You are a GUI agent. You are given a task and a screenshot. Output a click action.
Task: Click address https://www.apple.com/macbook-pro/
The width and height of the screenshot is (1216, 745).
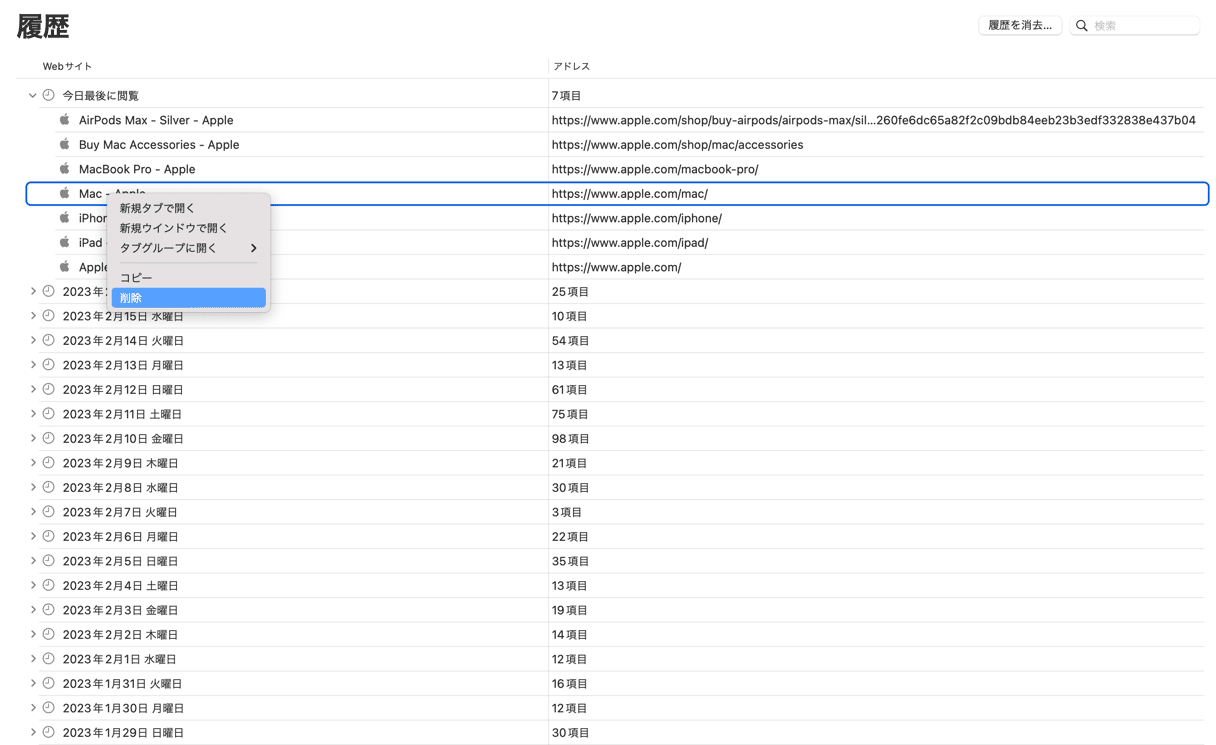click(x=655, y=169)
